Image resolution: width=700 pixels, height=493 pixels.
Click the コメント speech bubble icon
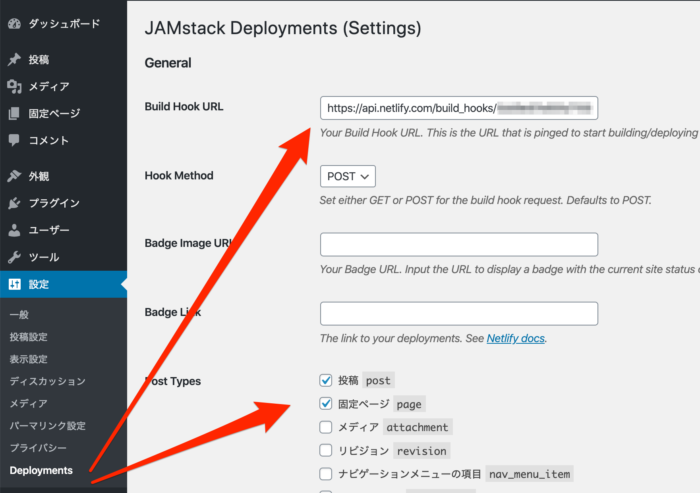[x=14, y=141]
